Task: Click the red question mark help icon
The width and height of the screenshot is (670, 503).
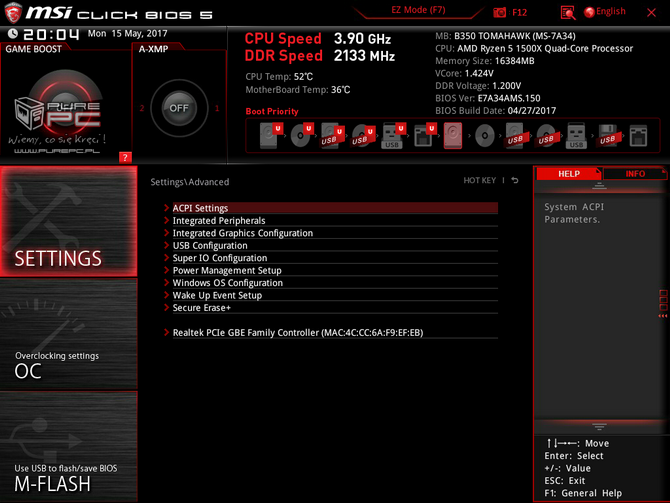Action: pyautogui.click(x=125, y=157)
